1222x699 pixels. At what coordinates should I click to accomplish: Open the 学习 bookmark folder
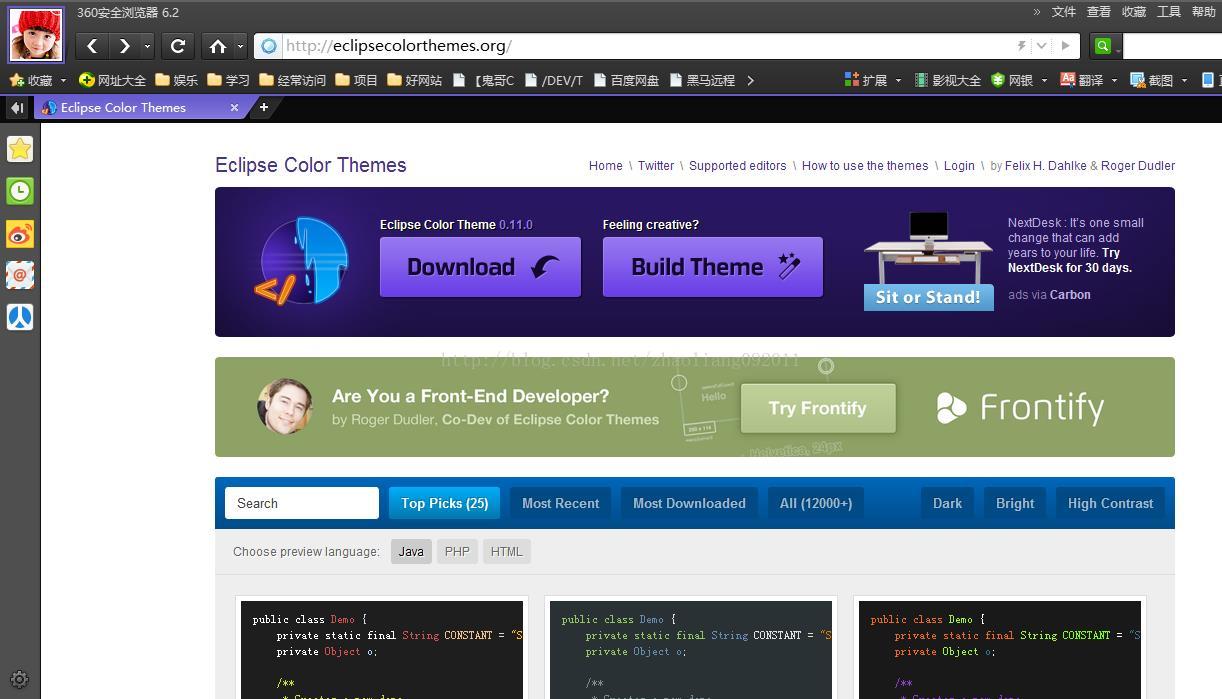229,80
